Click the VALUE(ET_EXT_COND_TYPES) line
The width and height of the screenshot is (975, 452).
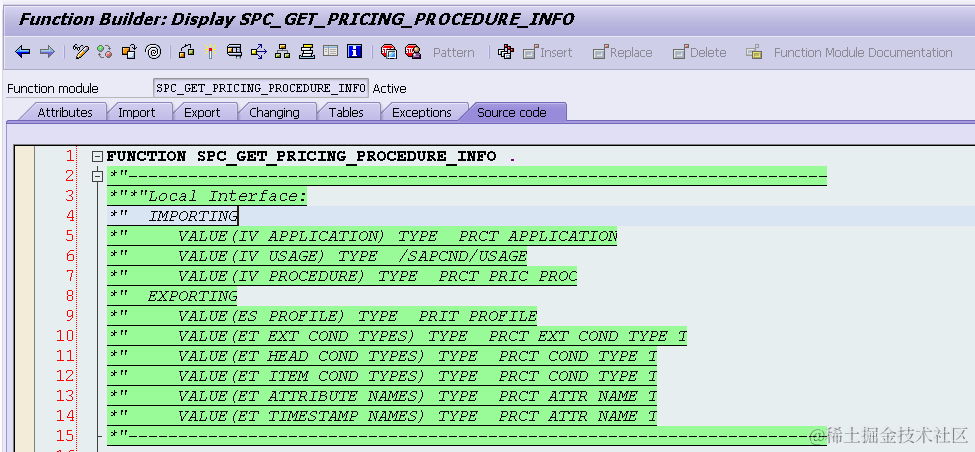point(397,336)
